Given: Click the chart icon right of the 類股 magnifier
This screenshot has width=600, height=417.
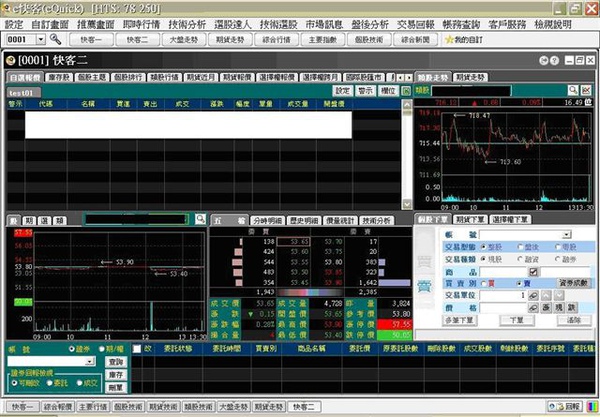Looking at the screenshot, I should point(586,90).
